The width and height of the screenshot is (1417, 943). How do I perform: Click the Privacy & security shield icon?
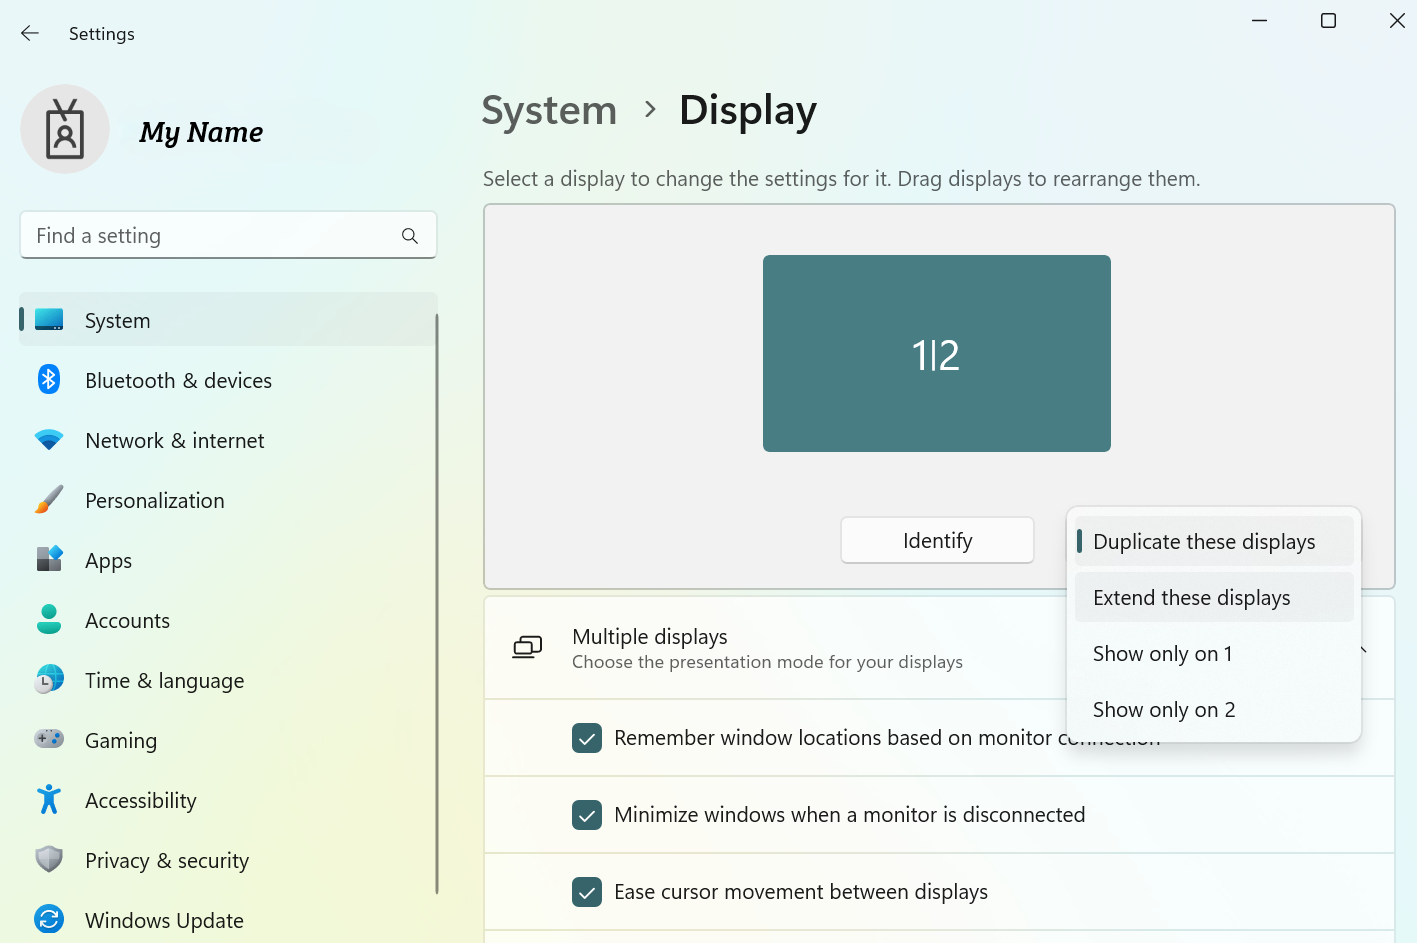point(49,860)
